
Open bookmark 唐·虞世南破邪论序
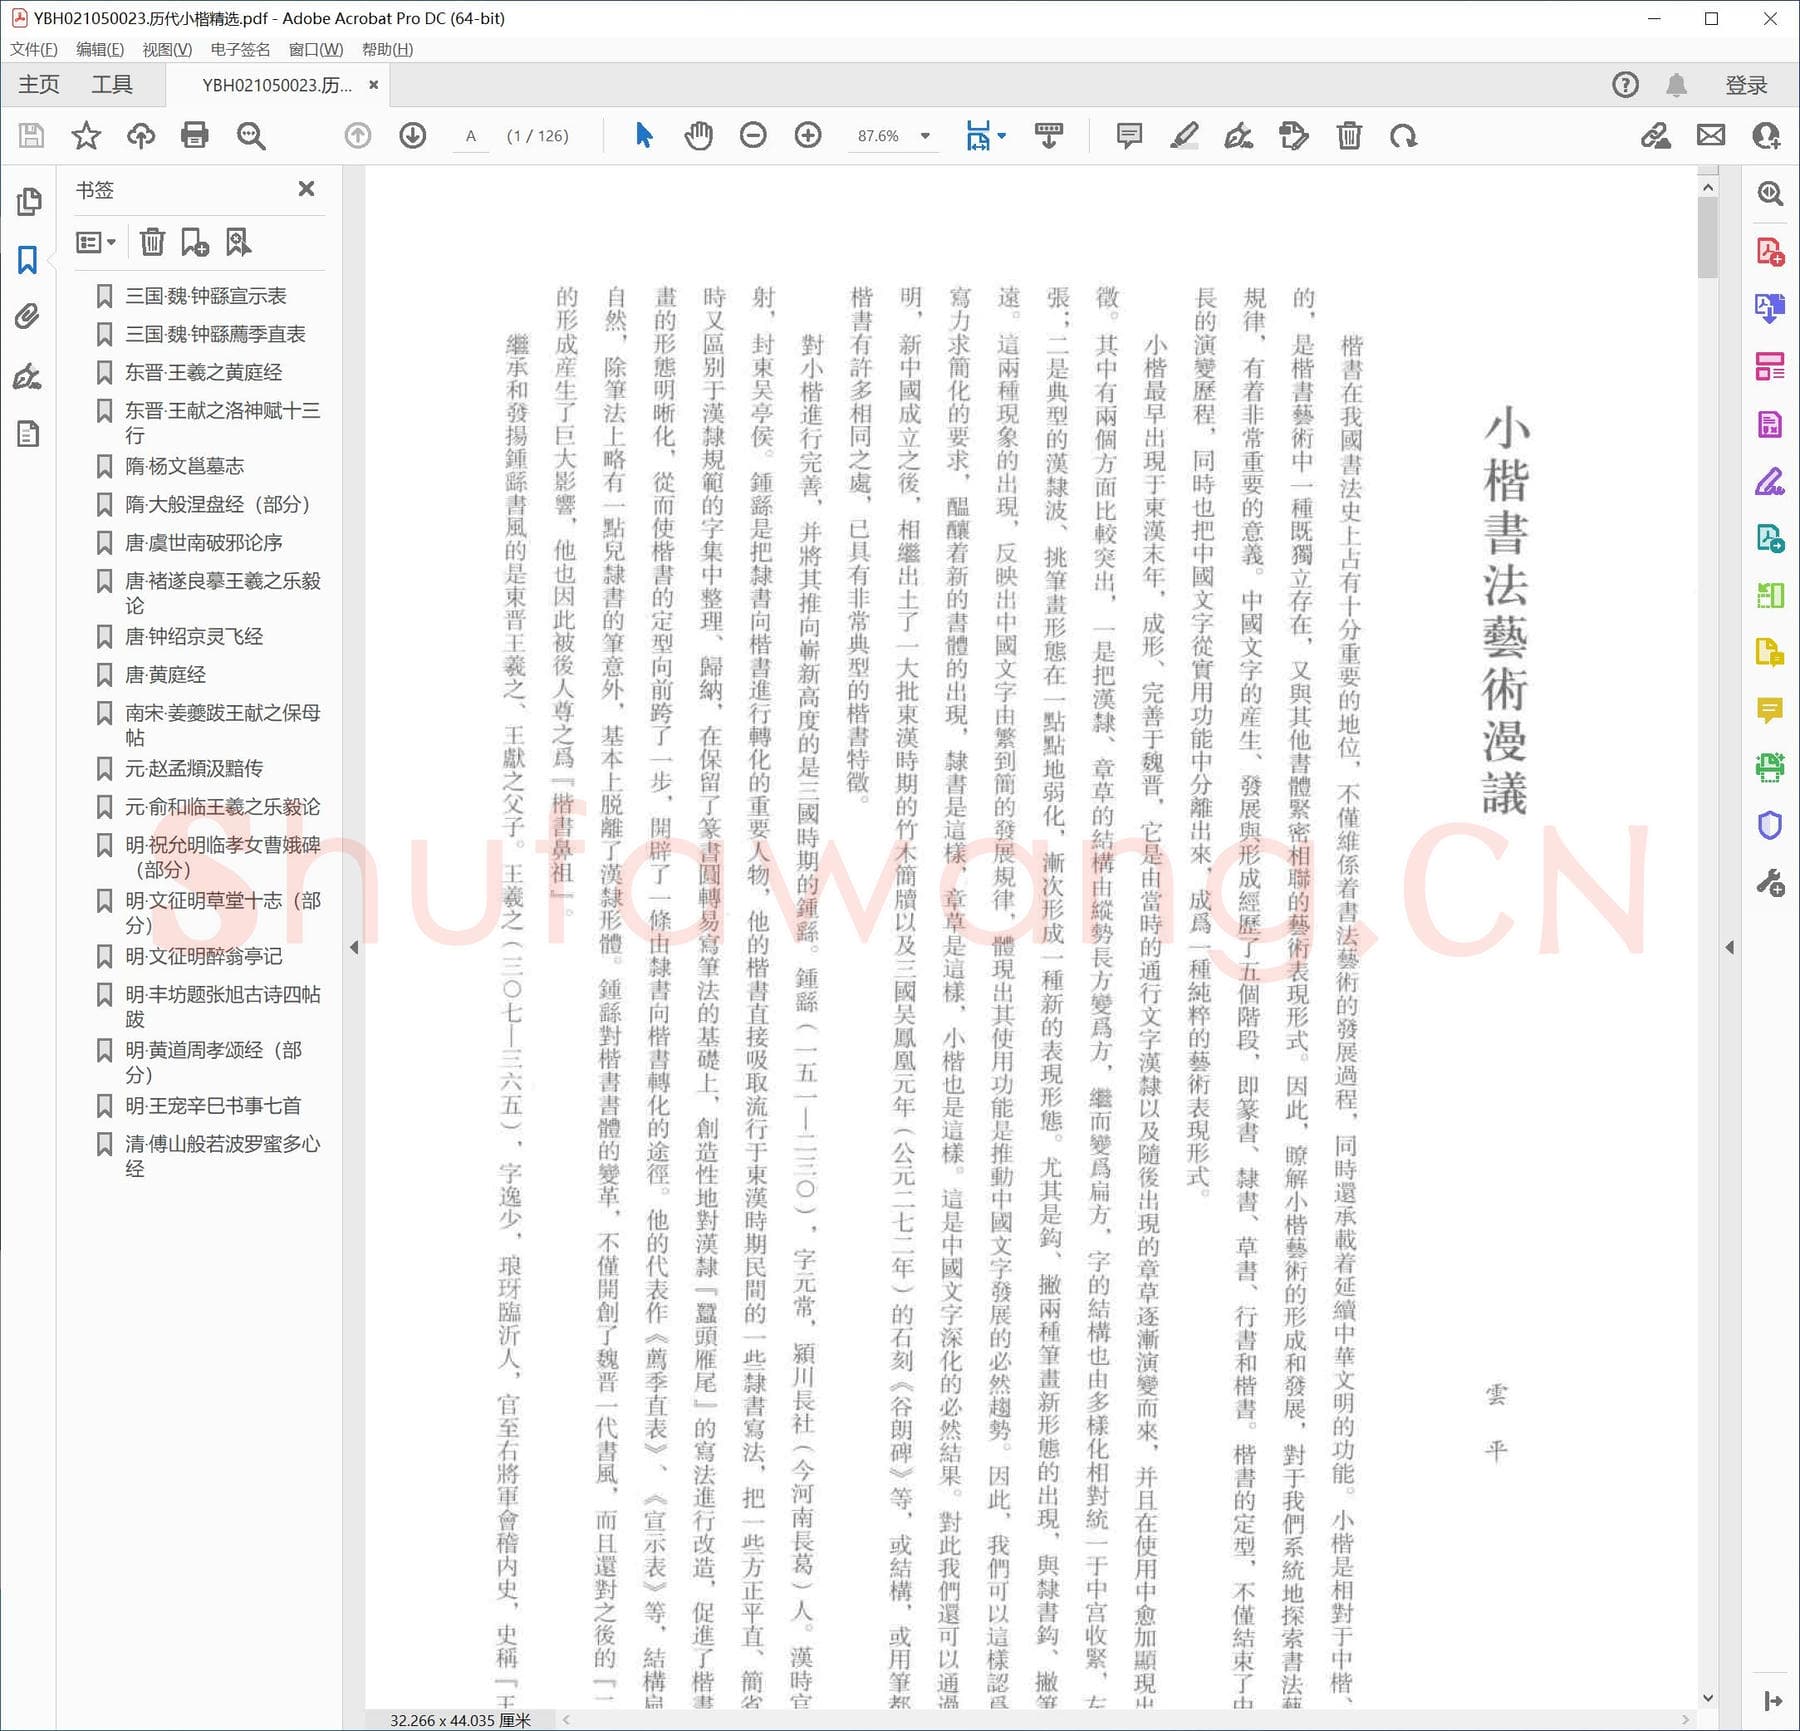point(203,543)
